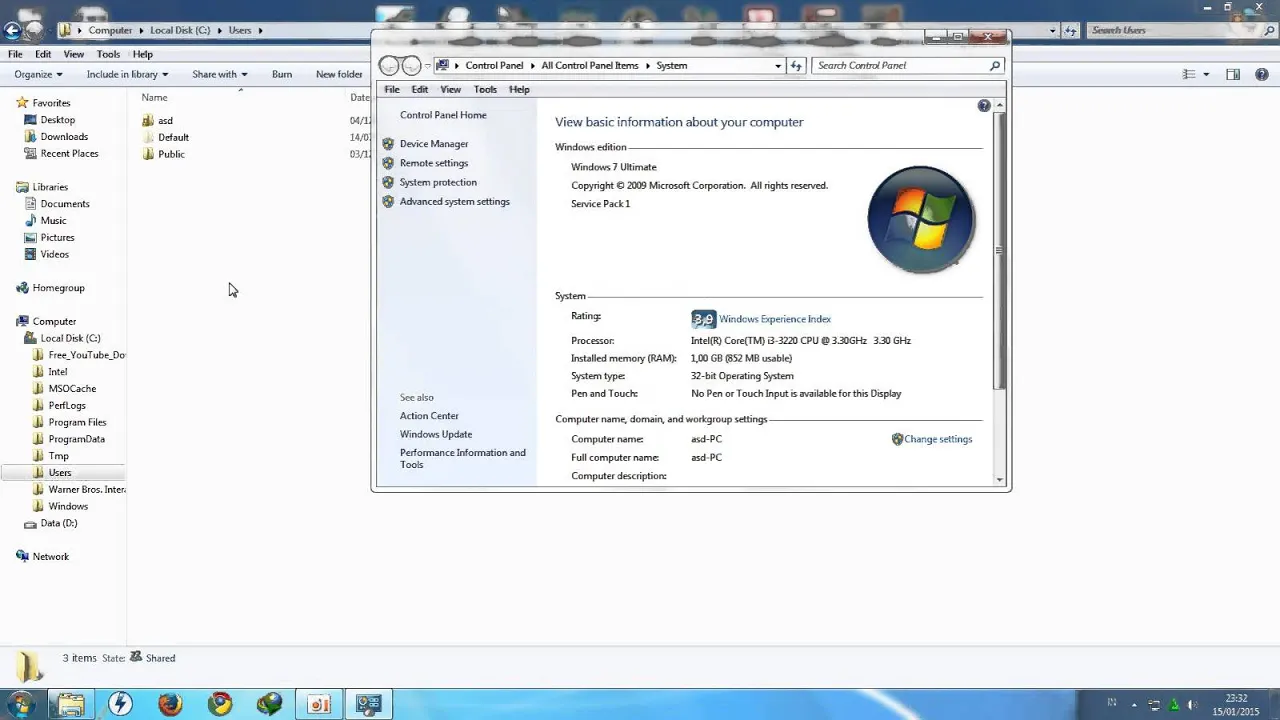1280x720 pixels.
Task: Open File menu in Control Panel window
Action: click(392, 89)
